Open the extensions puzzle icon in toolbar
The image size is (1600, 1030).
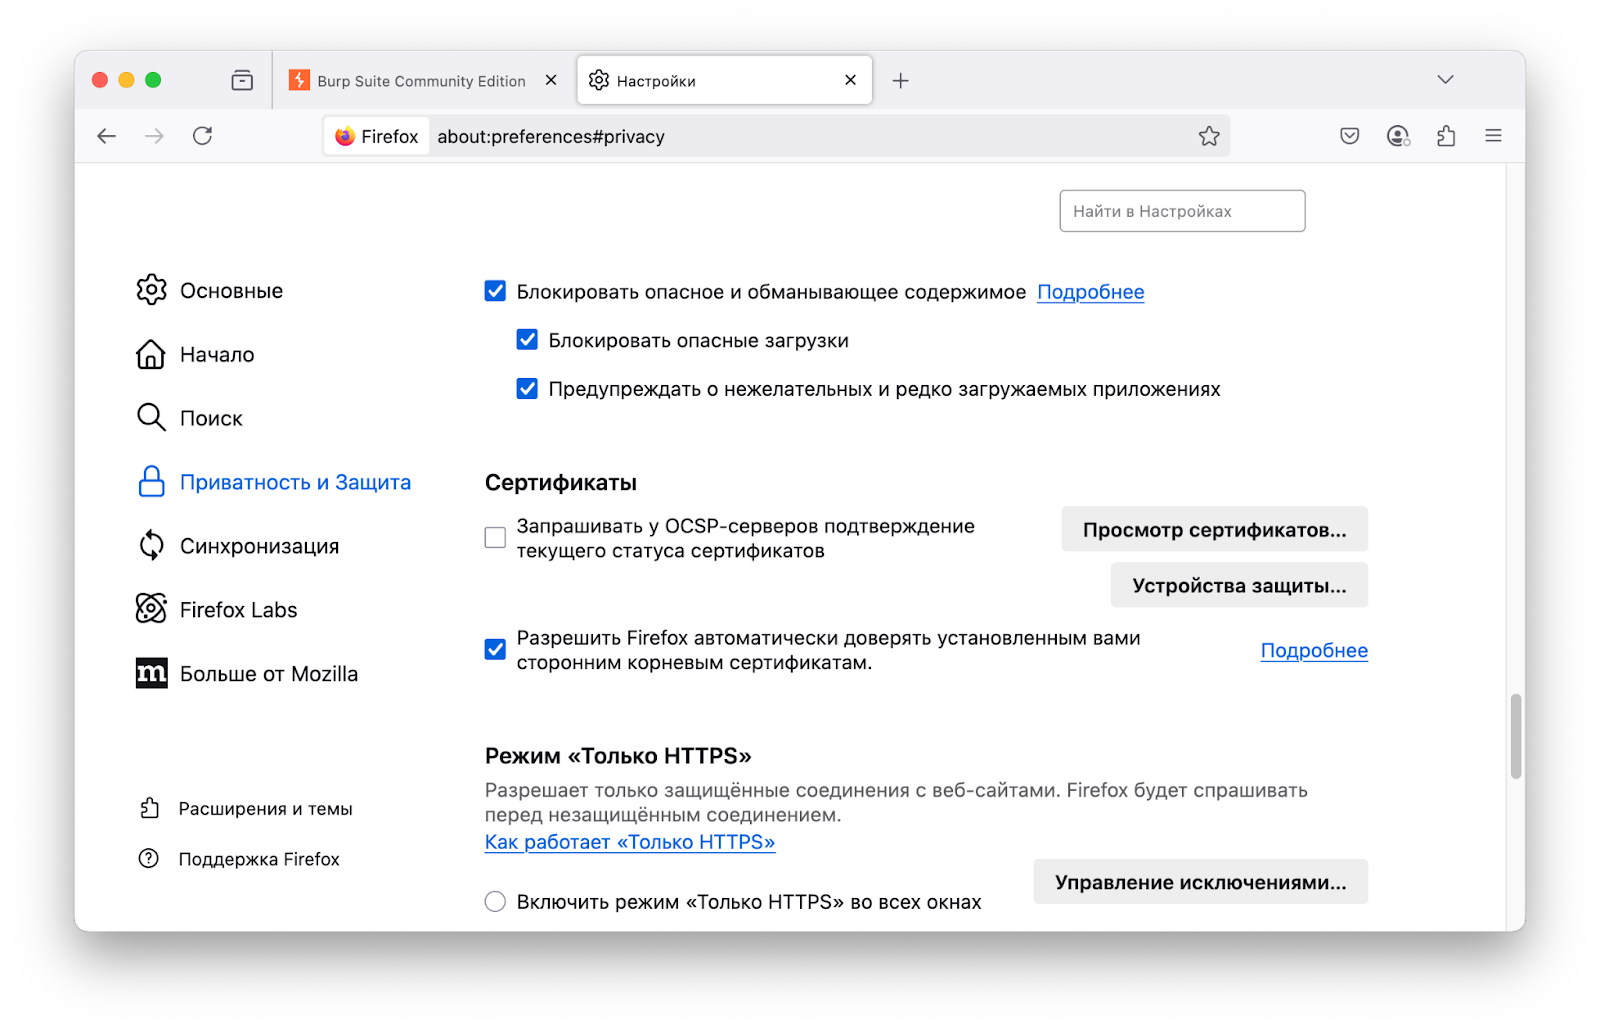point(1446,136)
